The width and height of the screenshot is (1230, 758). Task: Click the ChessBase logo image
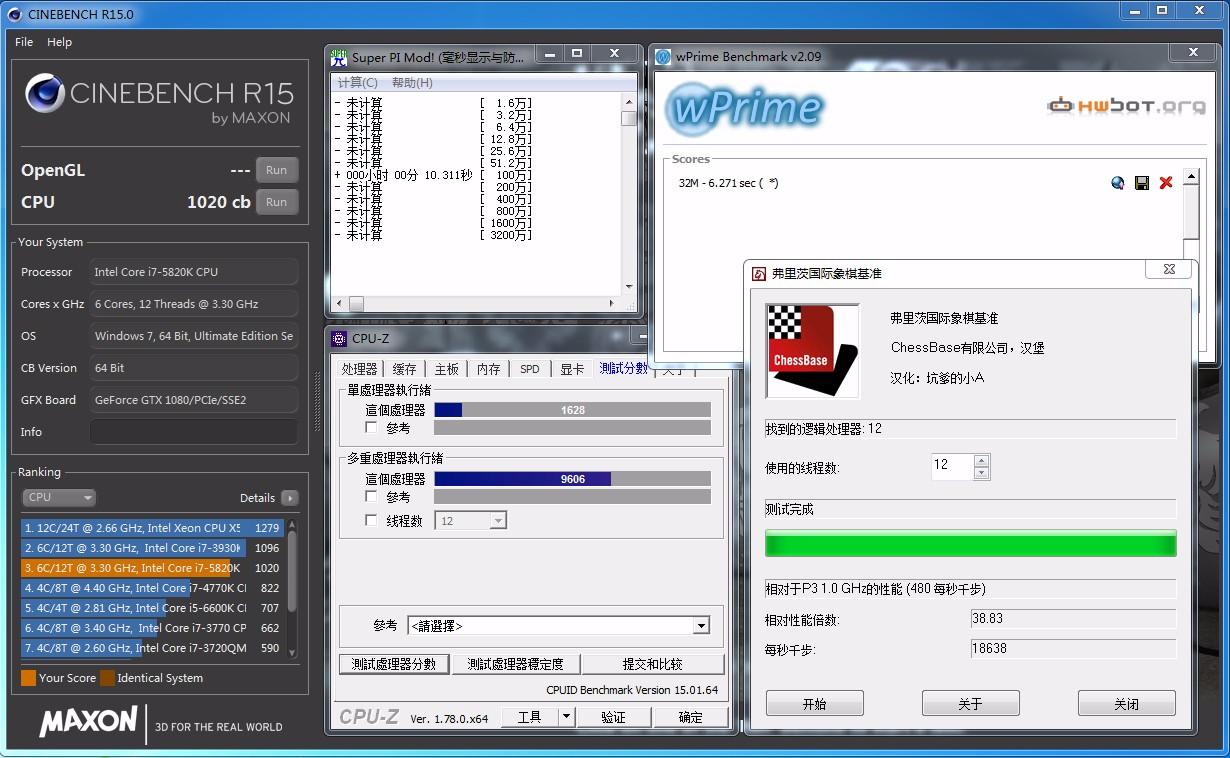812,351
